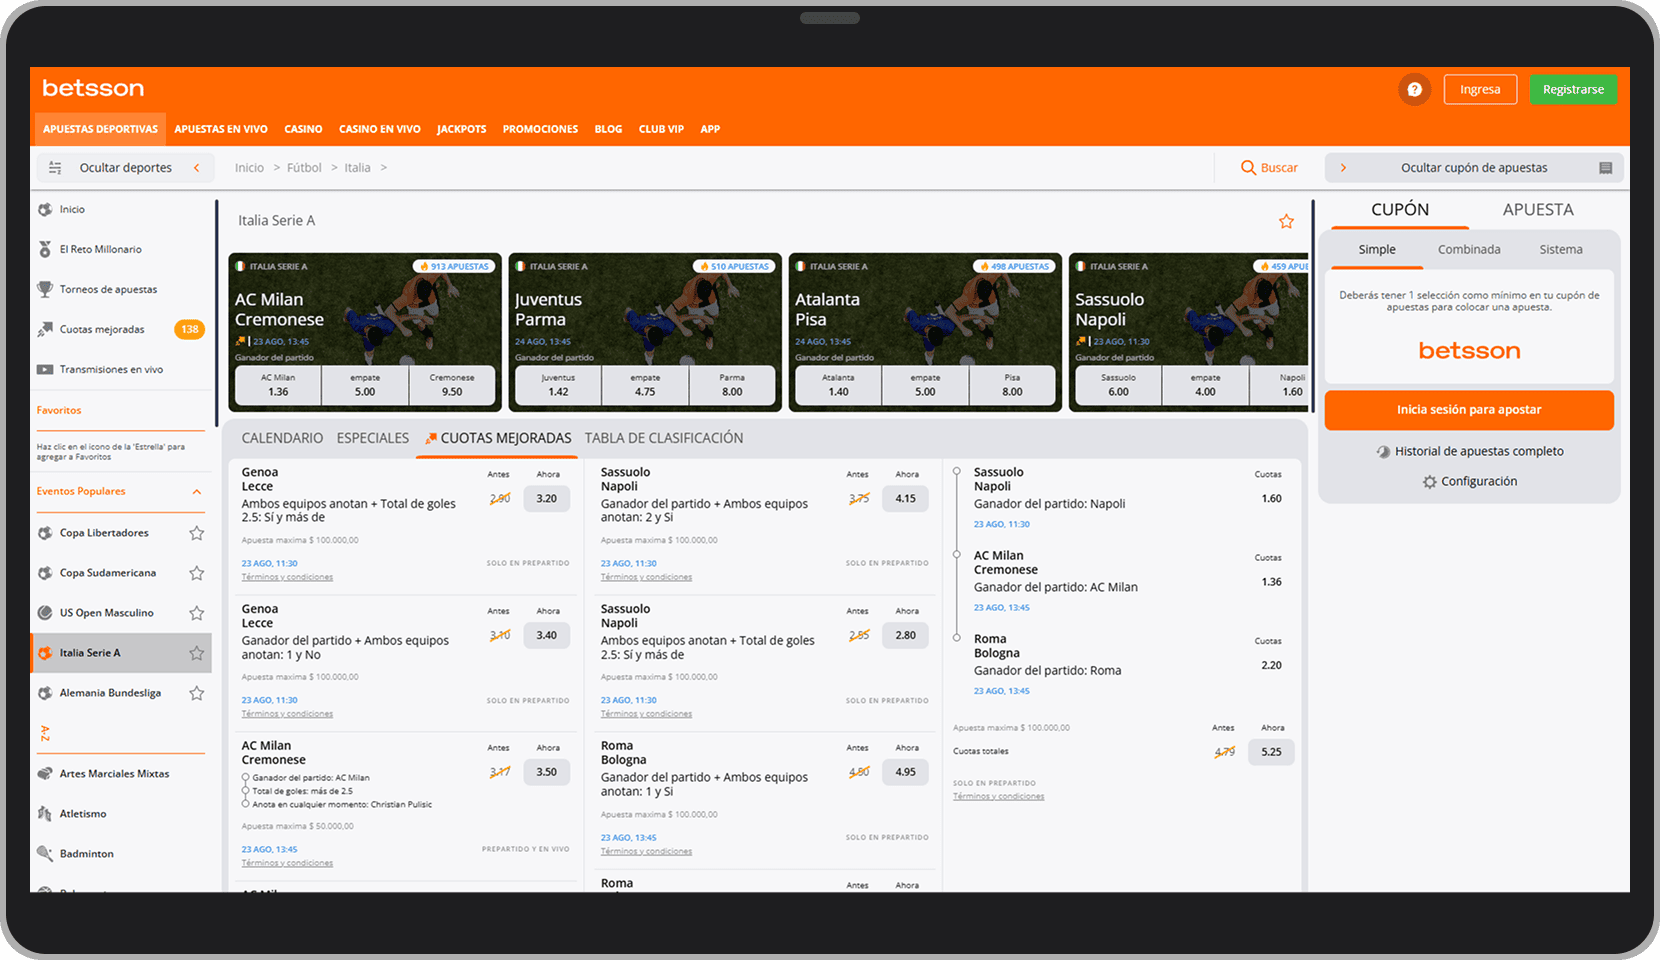Favorite Italia Serie A with header star
Screen dimensions: 1660x960
pyautogui.click(x=1286, y=221)
